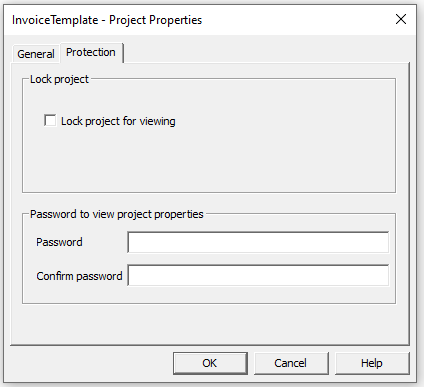Close the Project Properties dialog with X
Viewport: 424px width, 387px height.
(x=401, y=19)
